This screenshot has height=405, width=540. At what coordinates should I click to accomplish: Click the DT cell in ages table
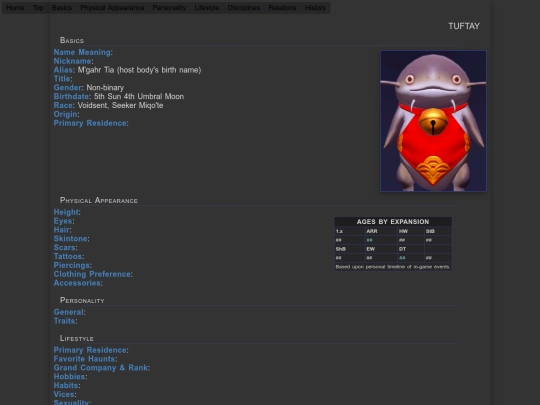pyautogui.click(x=411, y=249)
